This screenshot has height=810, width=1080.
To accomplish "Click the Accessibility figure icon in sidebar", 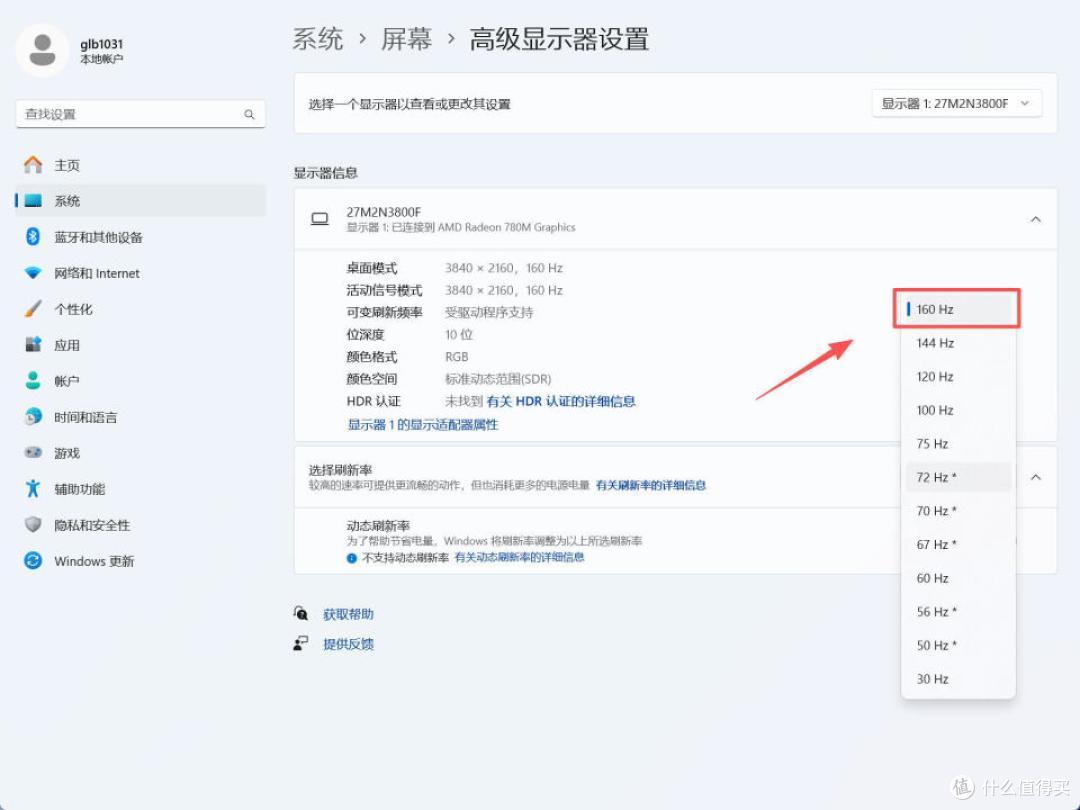I will 33,488.
